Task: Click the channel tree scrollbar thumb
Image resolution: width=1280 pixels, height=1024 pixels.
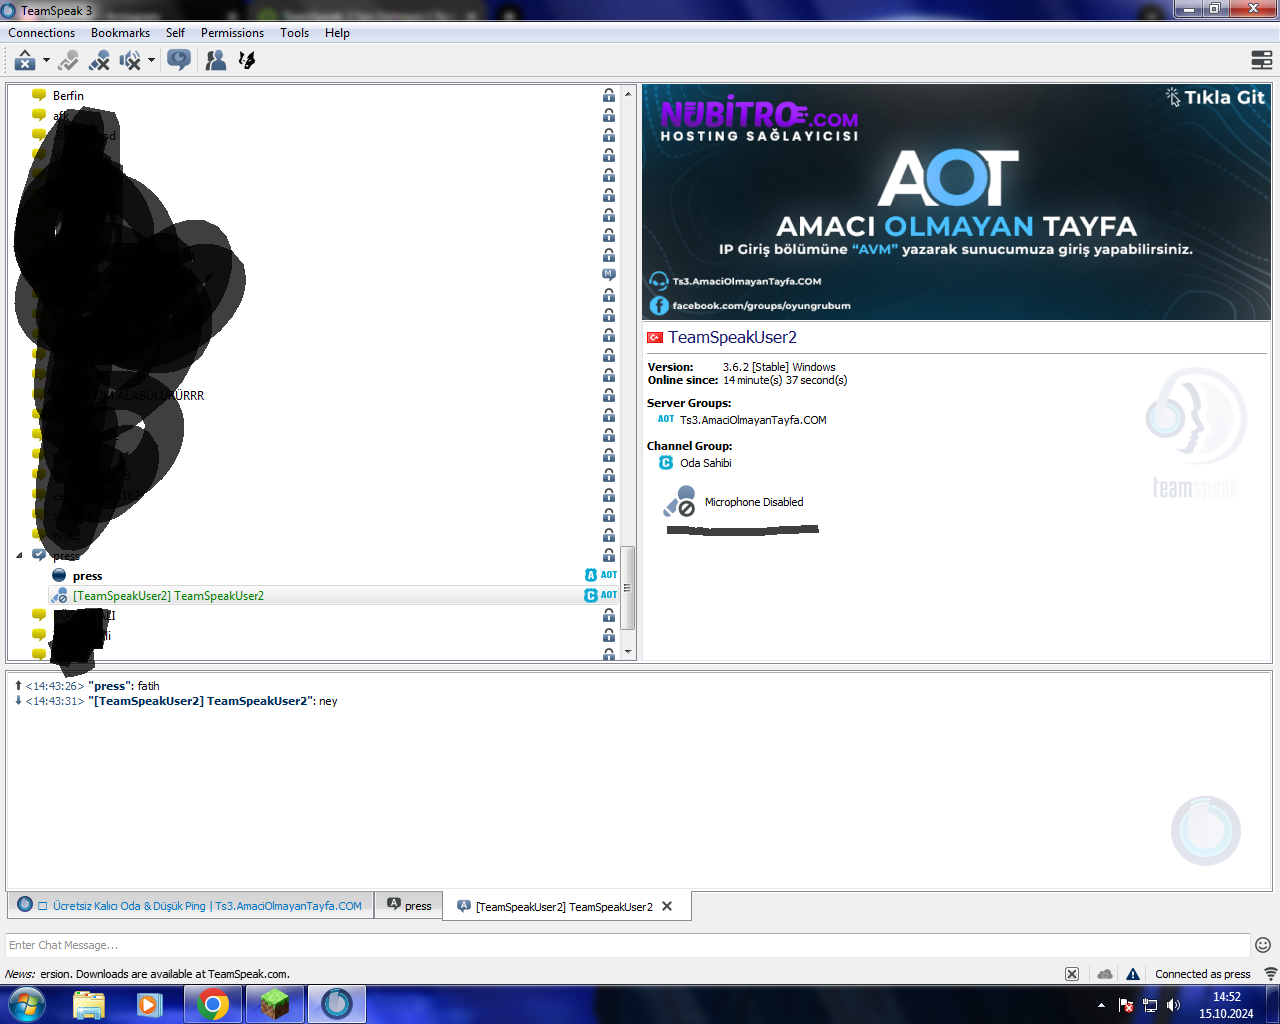Action: pos(628,588)
